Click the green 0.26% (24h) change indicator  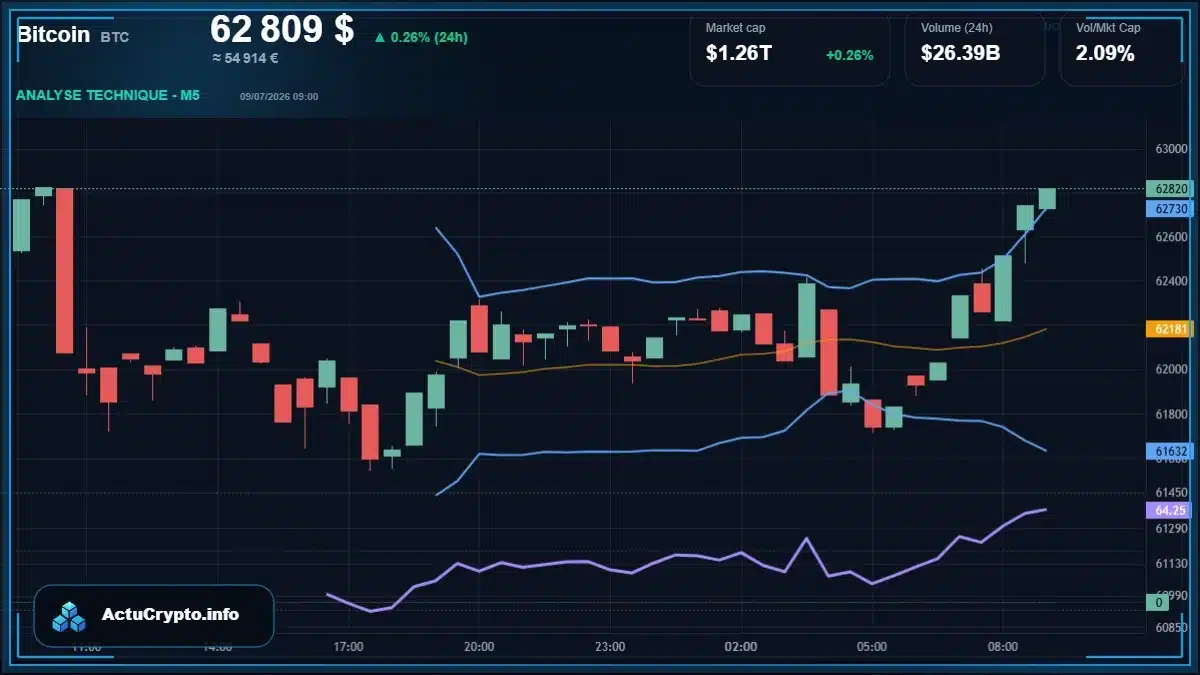tap(420, 37)
